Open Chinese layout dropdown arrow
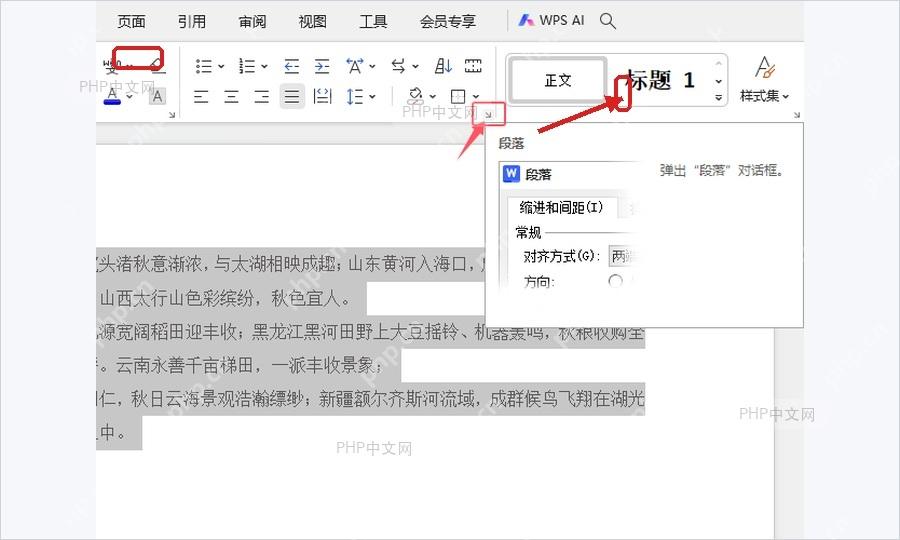900x540 pixels. (372, 67)
